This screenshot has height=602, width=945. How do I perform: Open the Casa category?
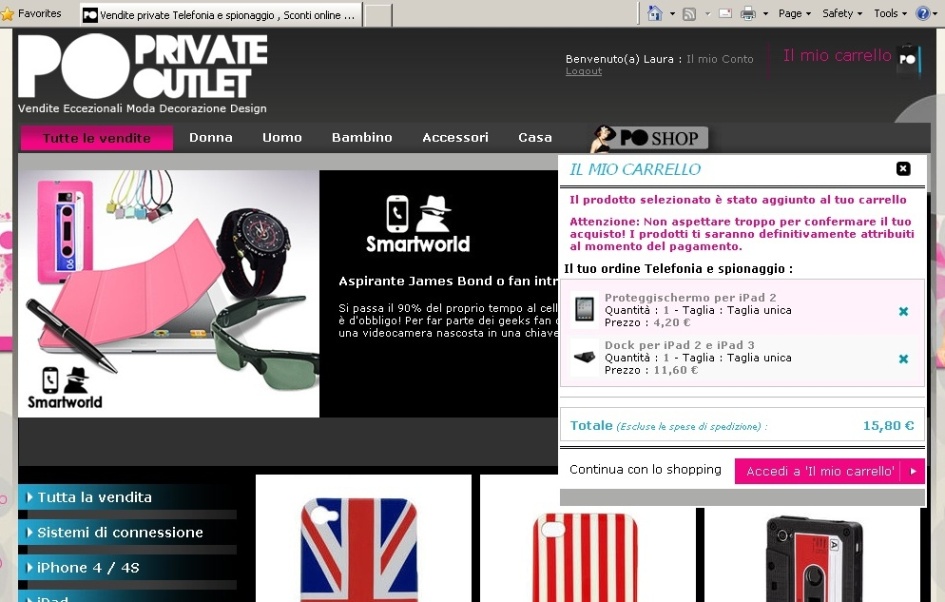point(535,137)
